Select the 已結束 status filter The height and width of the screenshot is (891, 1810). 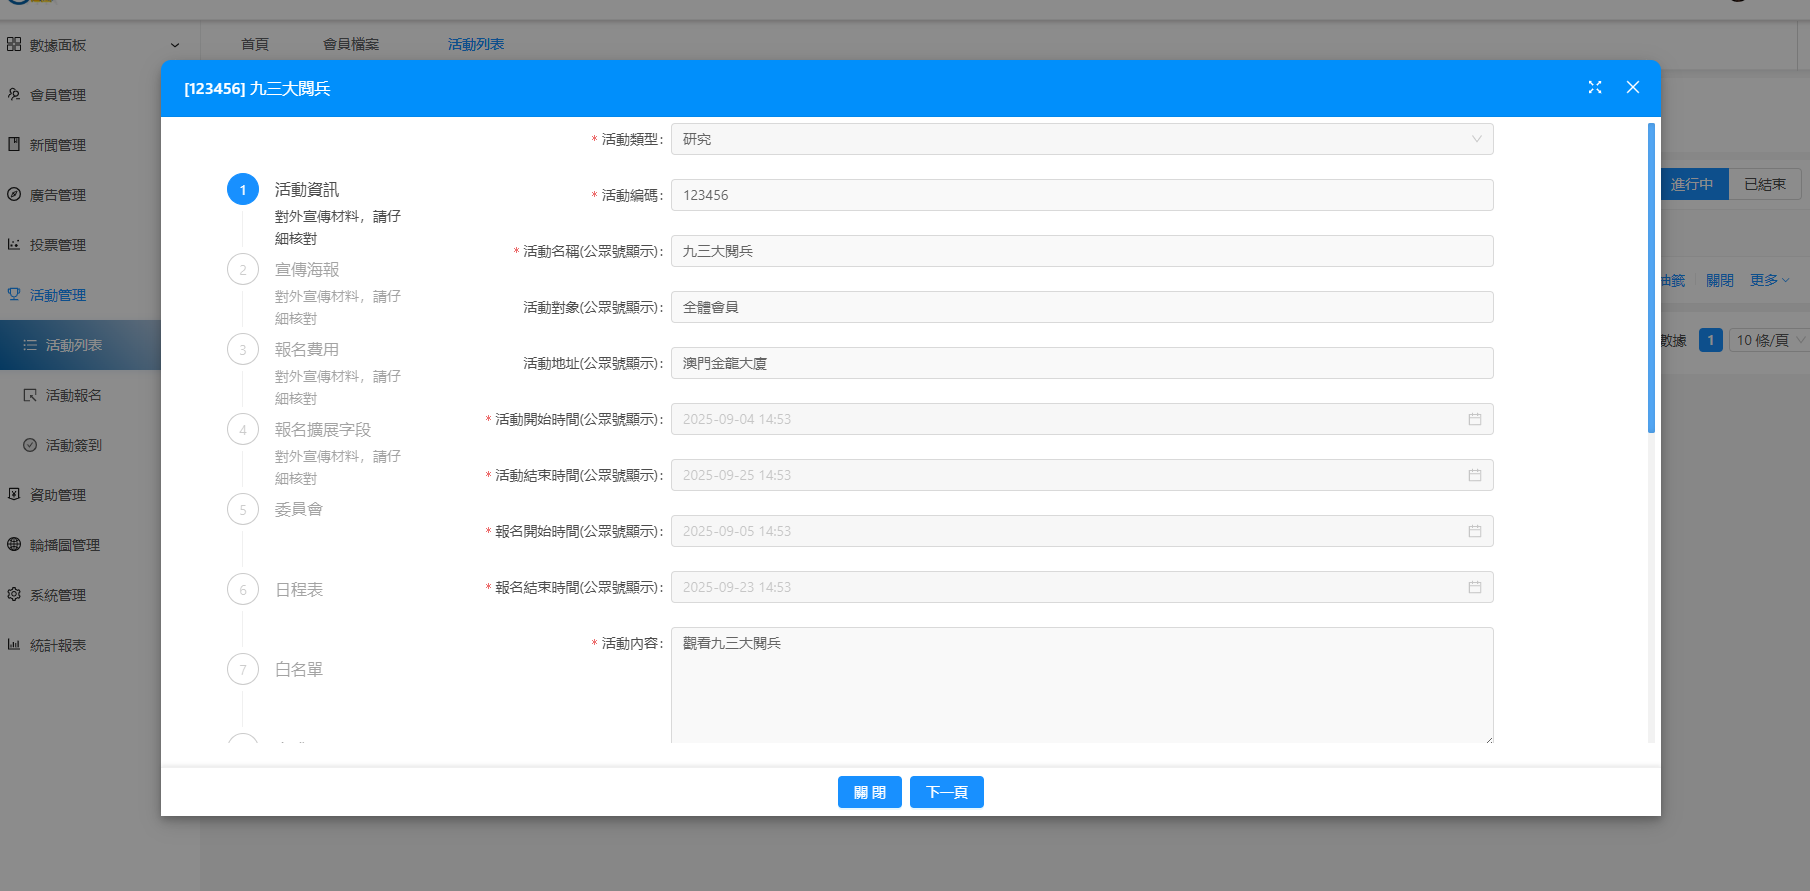[1764, 184]
